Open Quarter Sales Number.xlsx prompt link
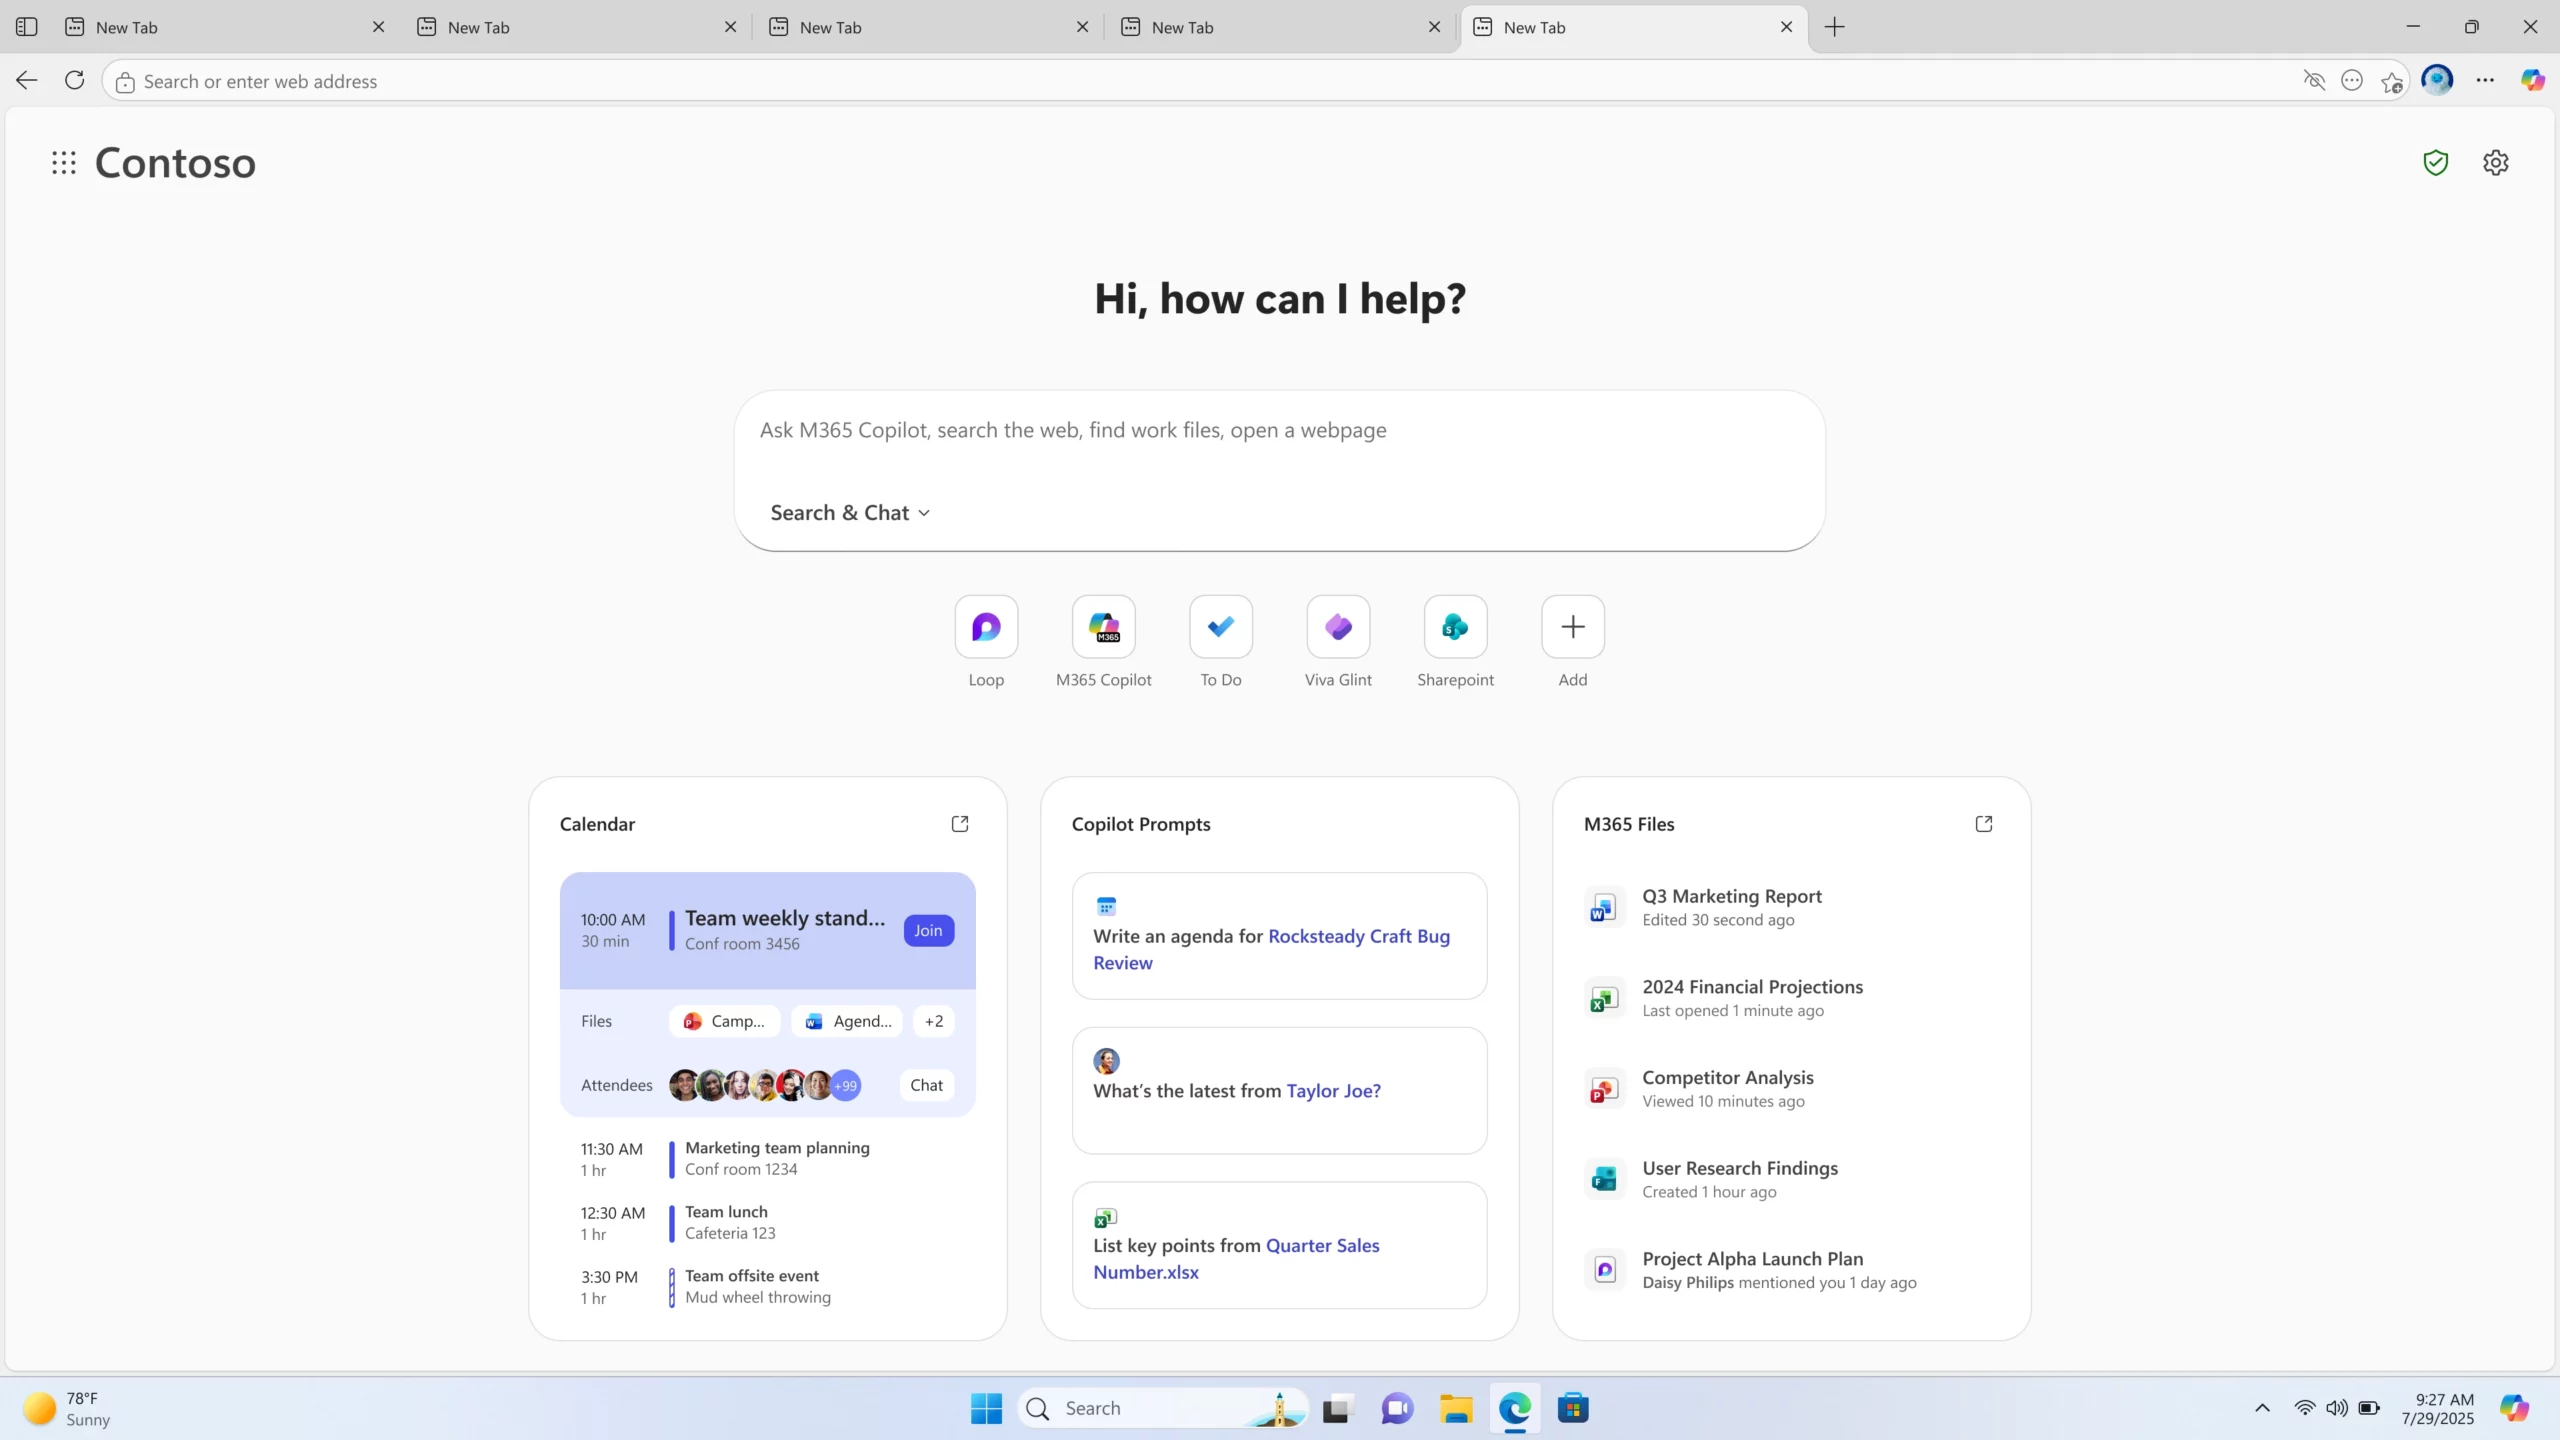The height and width of the screenshot is (1440, 2560). coord(1321,1245)
